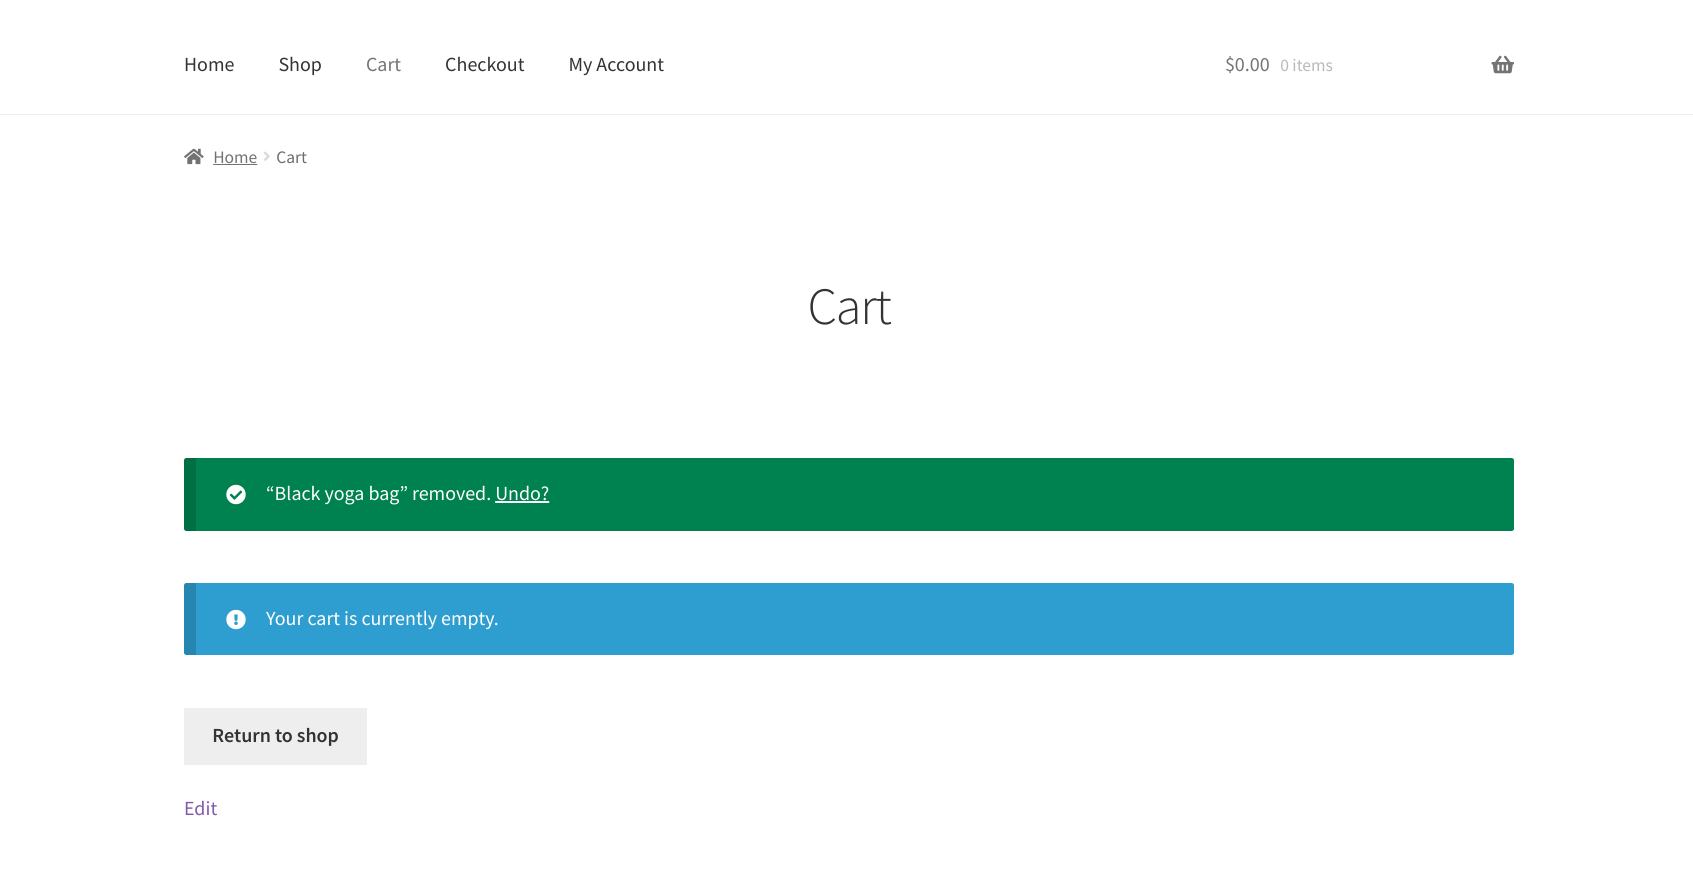Click the $0.00 cart total in header

[x=1247, y=65]
